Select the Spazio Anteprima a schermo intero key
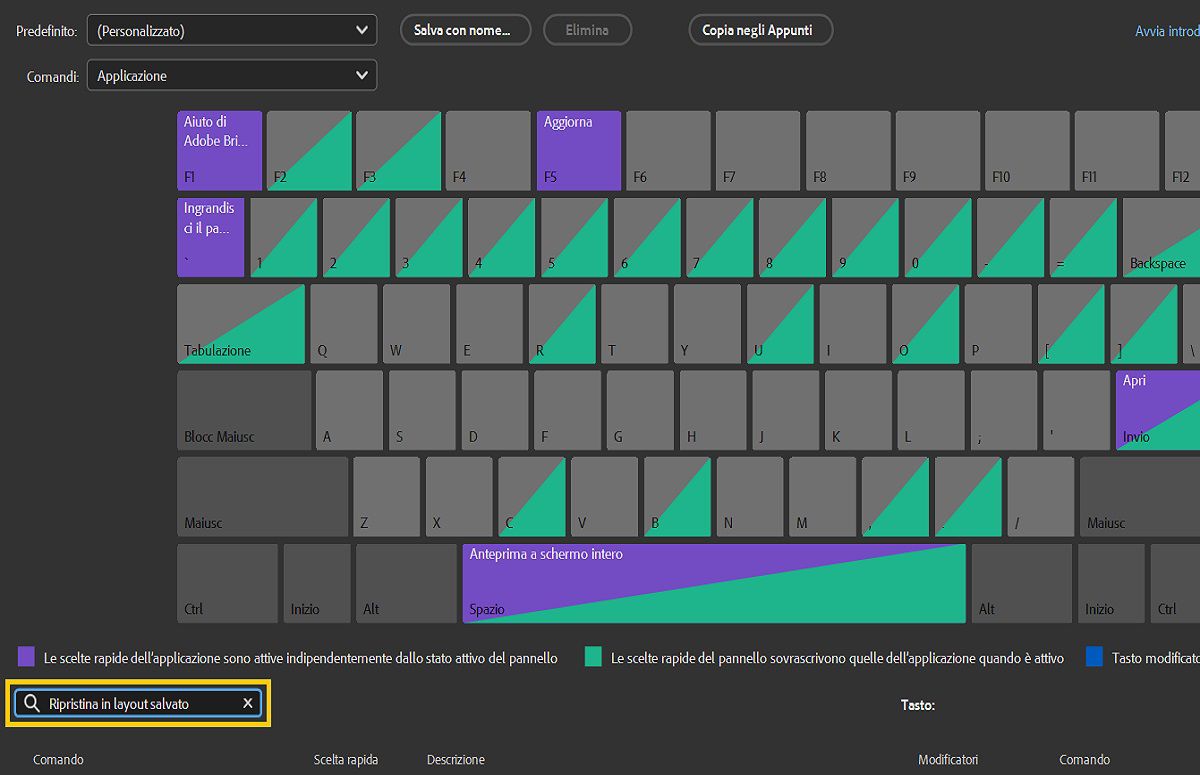Screen dimensions: 1200x775 tap(714, 583)
